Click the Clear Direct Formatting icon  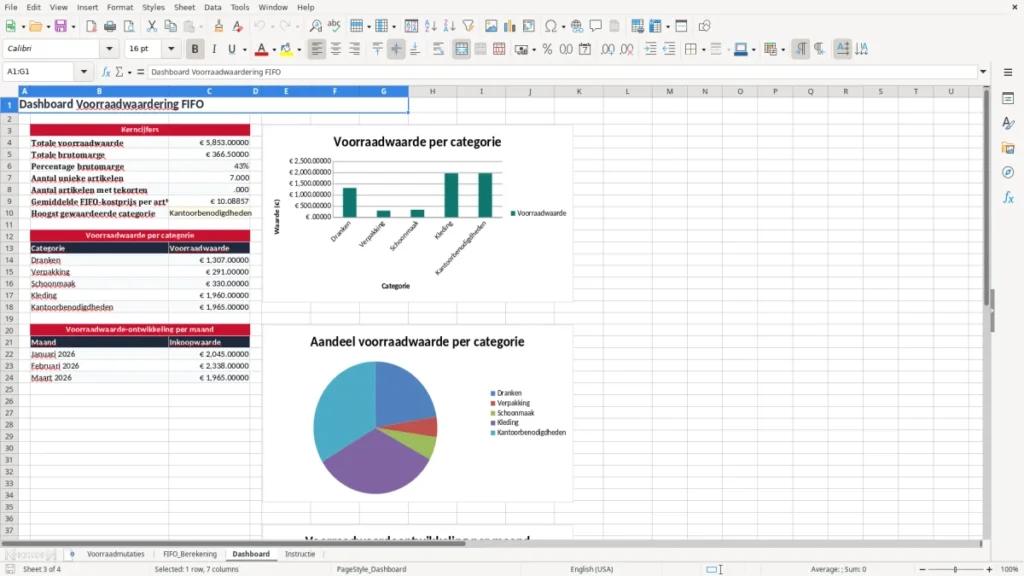[238, 26]
